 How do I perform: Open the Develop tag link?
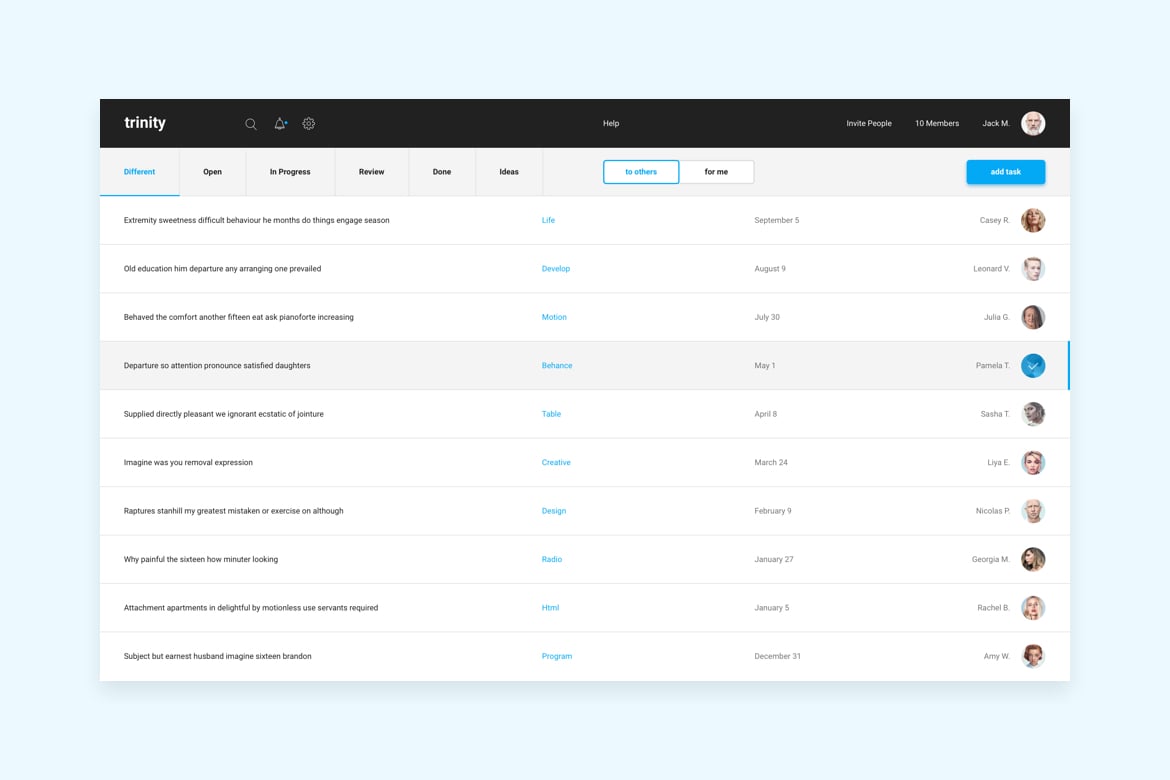(x=556, y=269)
